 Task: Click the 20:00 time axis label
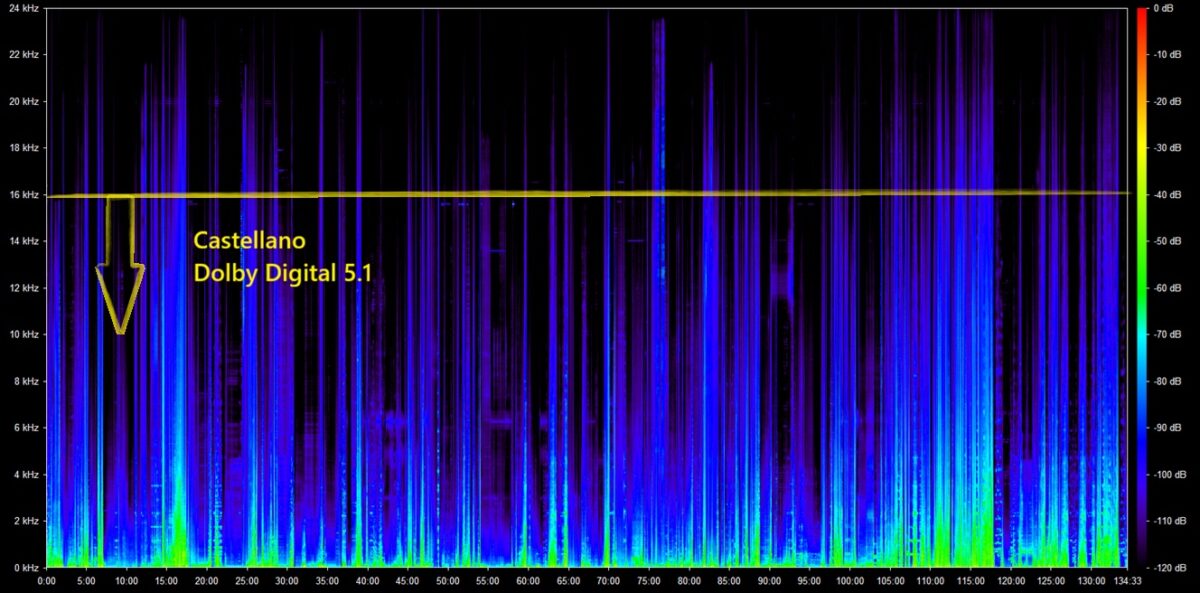pyautogui.click(x=206, y=581)
